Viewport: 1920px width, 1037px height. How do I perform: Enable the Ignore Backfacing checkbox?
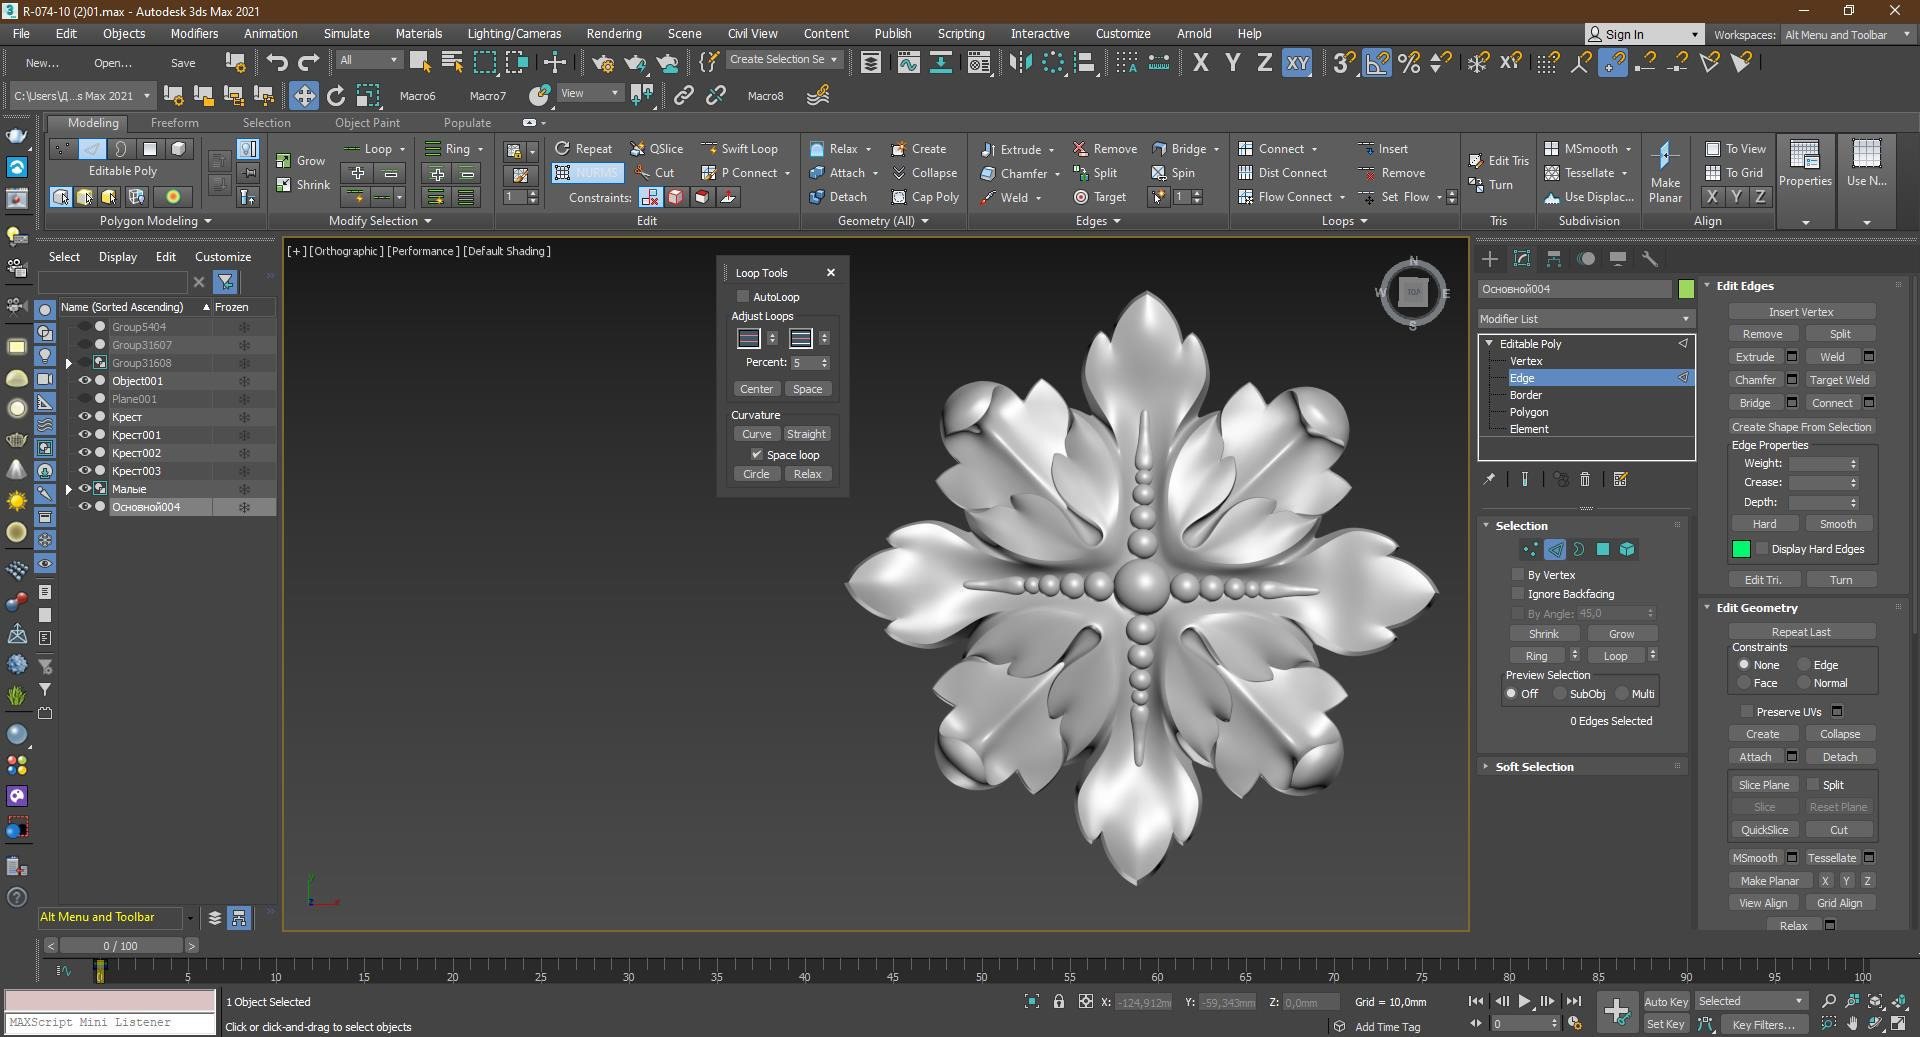click(x=1518, y=594)
